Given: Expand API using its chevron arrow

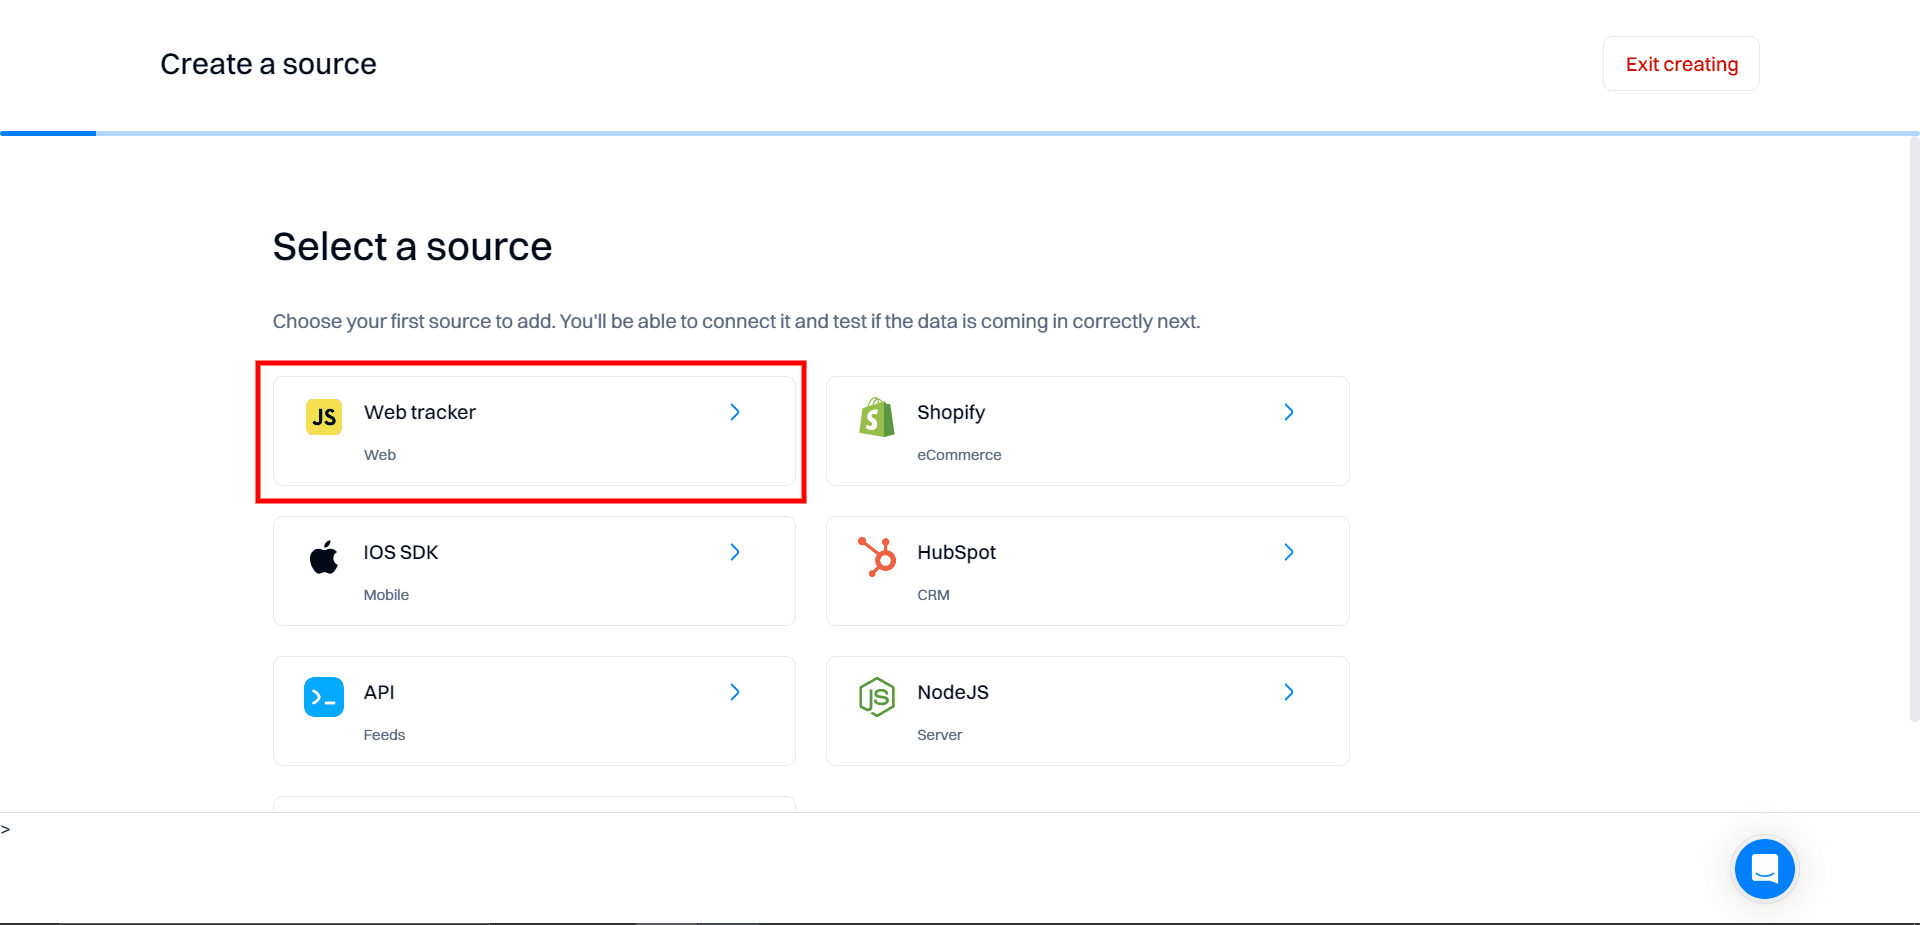Looking at the screenshot, I should [735, 692].
